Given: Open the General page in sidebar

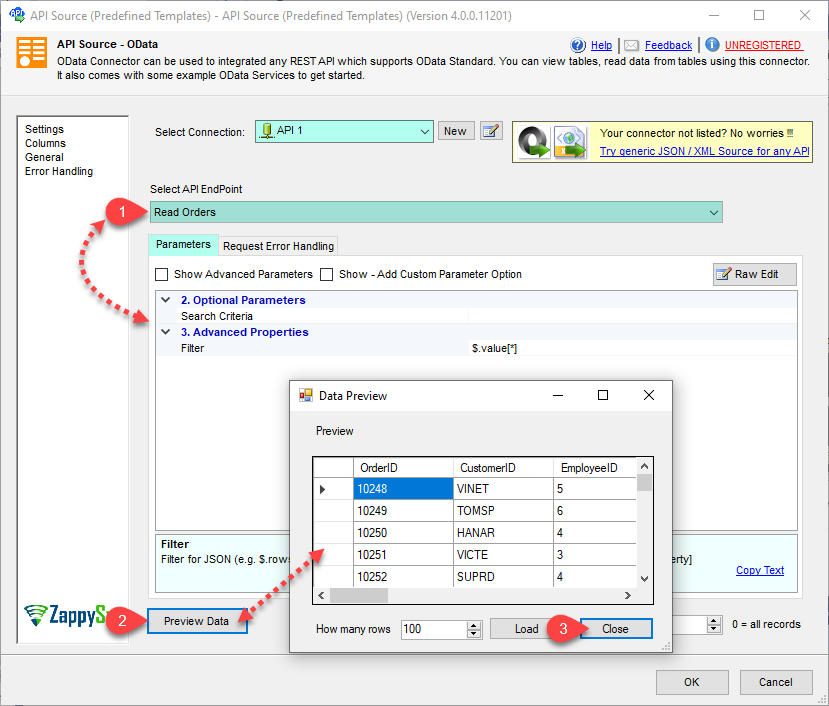Looking at the screenshot, I should [x=44, y=157].
